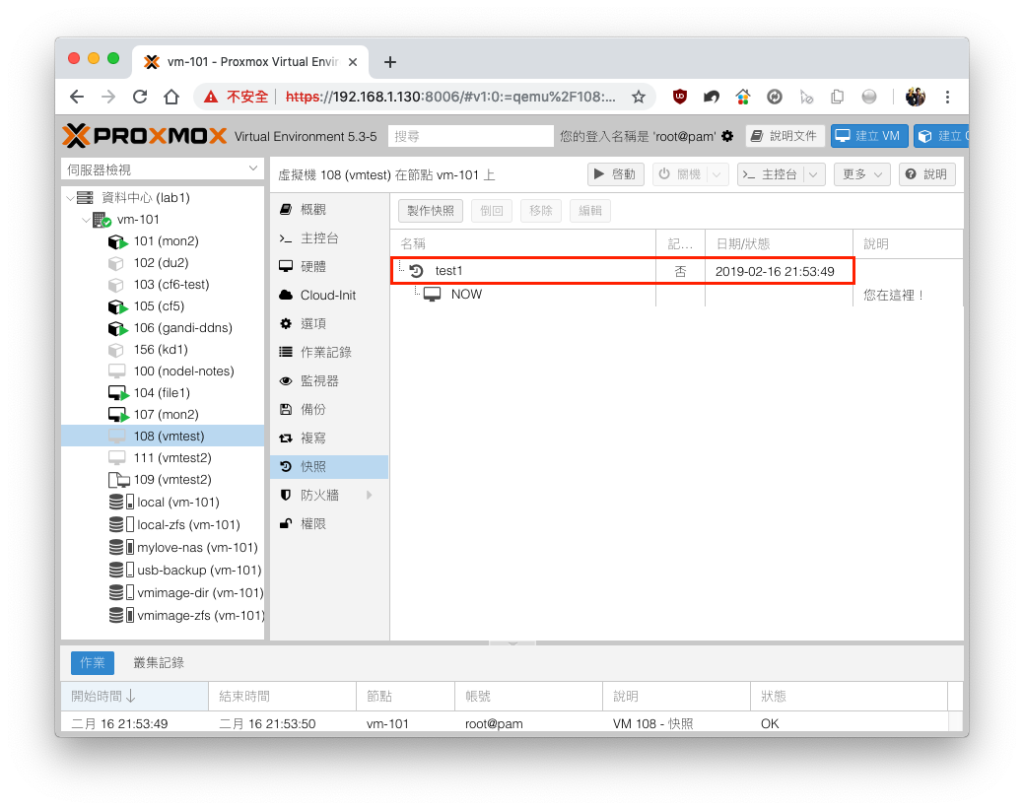Open the uBlock Origin shield extension
The height and width of the screenshot is (810, 1024).
680,97
